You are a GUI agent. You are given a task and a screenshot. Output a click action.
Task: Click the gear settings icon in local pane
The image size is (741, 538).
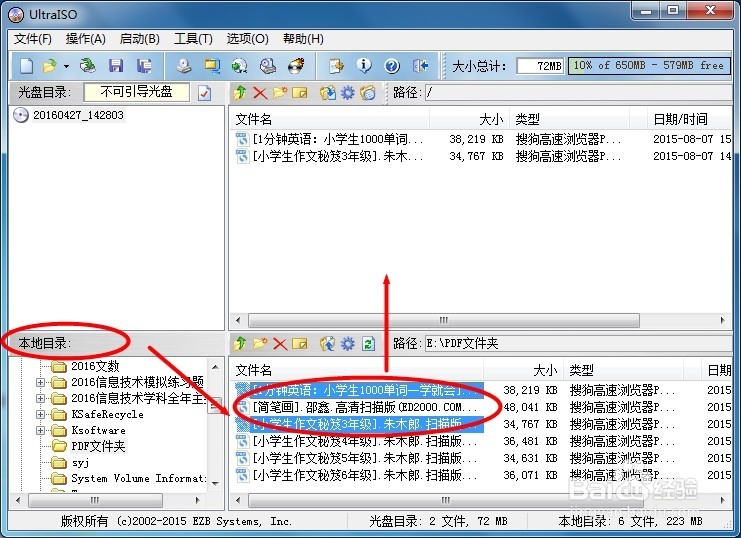347,344
